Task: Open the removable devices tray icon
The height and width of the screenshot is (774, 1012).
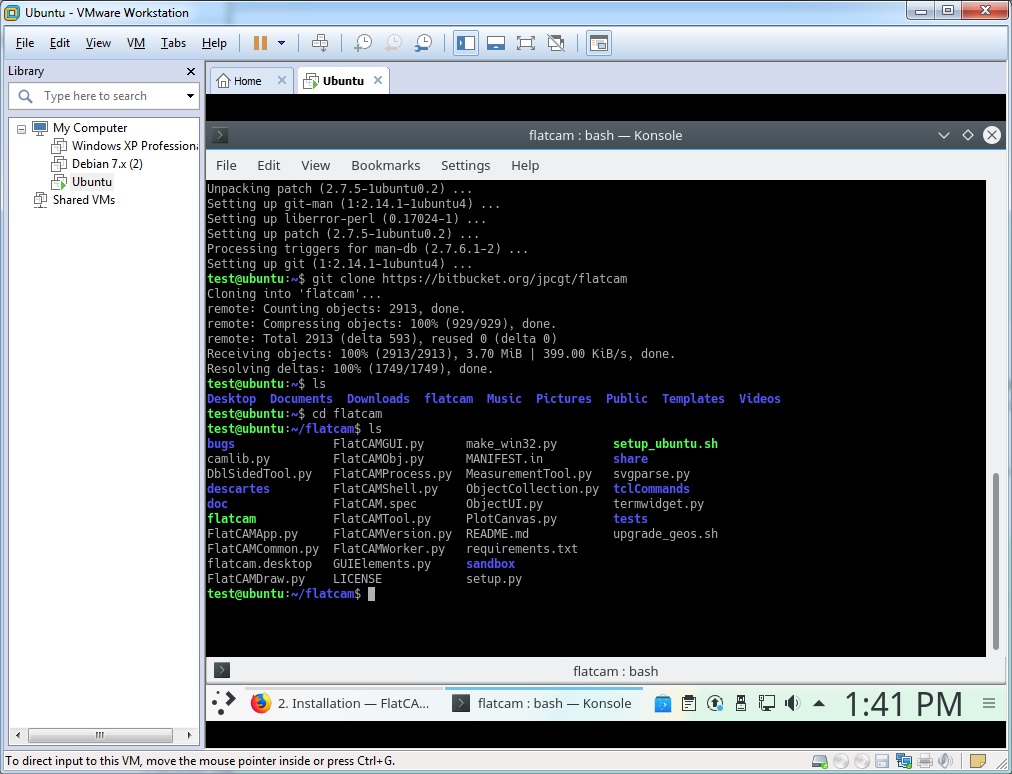Action: pyautogui.click(x=741, y=704)
